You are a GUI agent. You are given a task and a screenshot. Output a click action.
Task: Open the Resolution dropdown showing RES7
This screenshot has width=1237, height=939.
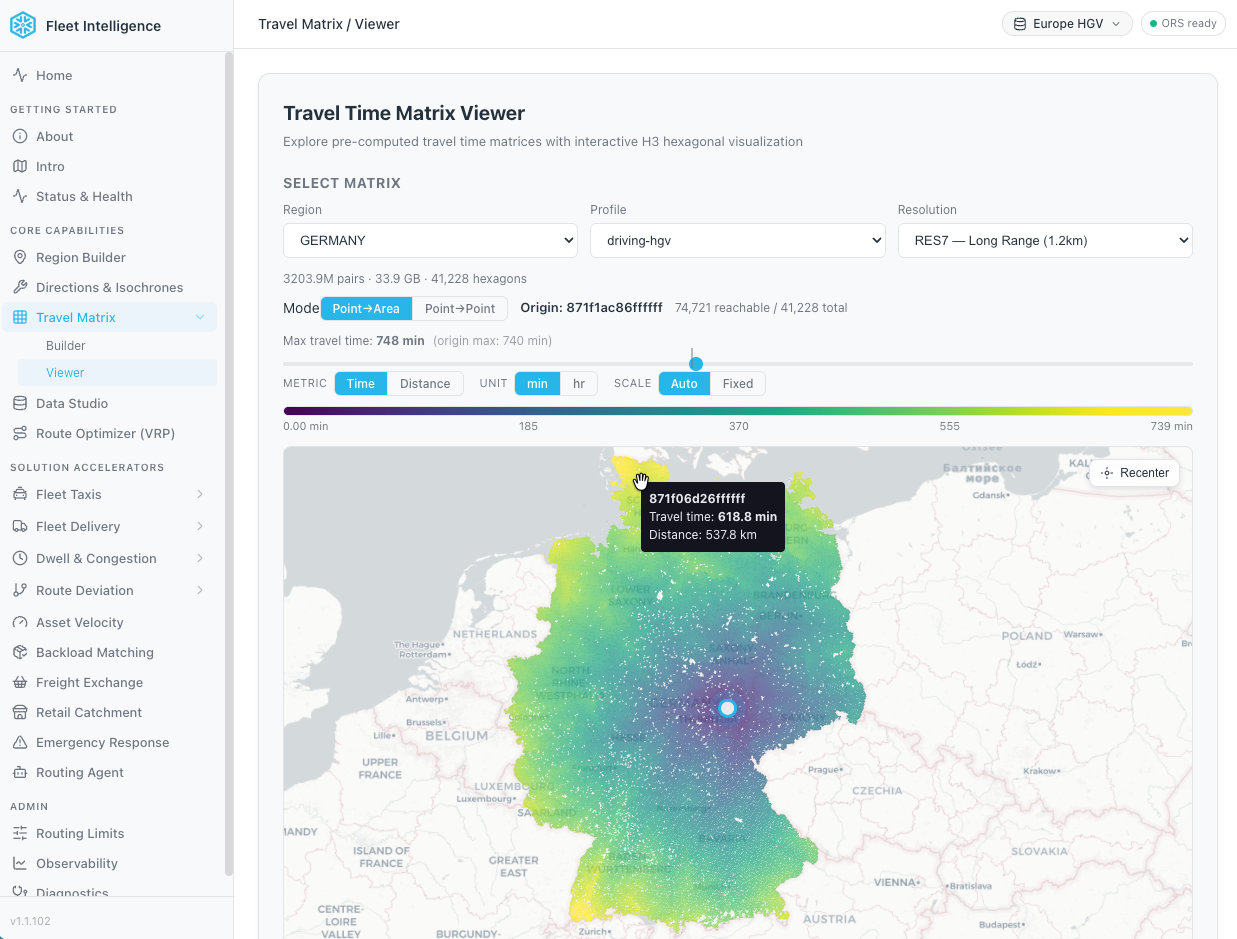tap(1045, 240)
